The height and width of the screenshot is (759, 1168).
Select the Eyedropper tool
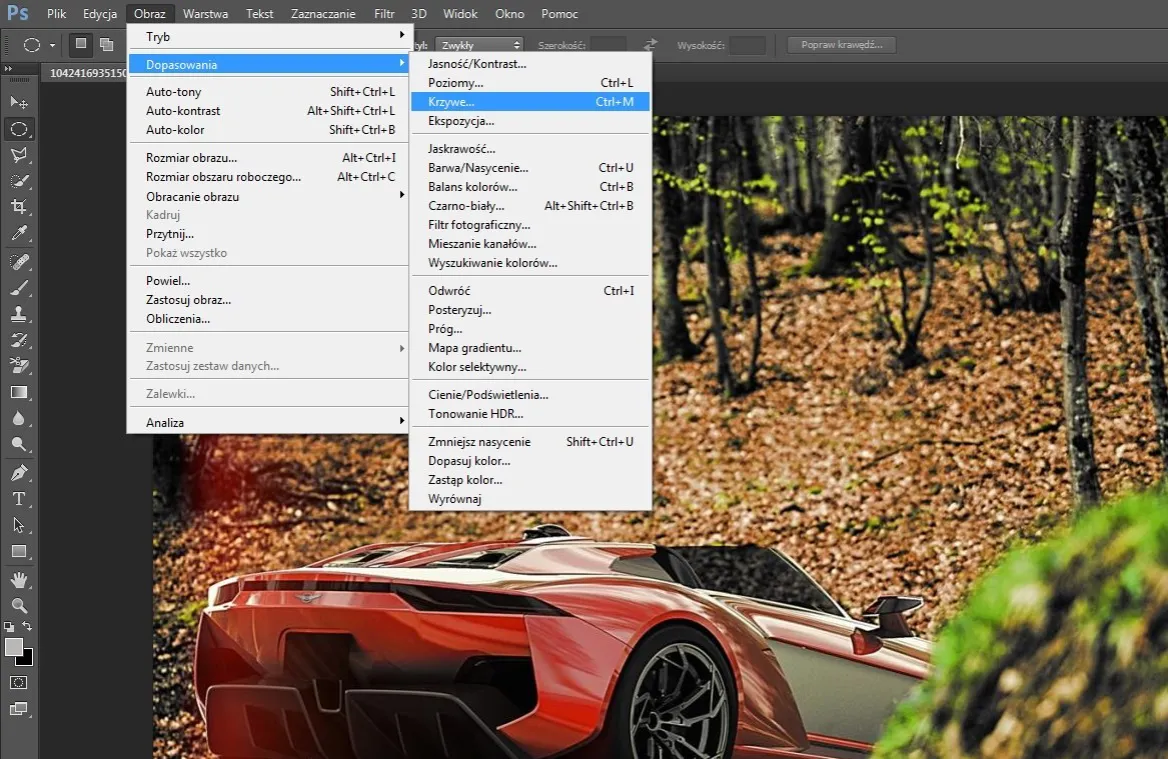pyautogui.click(x=20, y=232)
